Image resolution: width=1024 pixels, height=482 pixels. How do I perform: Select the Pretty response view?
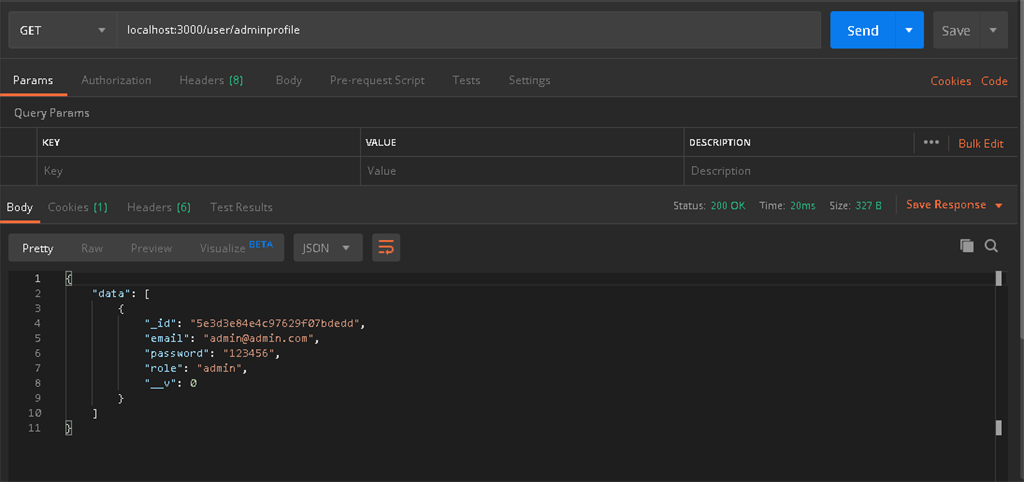click(x=38, y=248)
